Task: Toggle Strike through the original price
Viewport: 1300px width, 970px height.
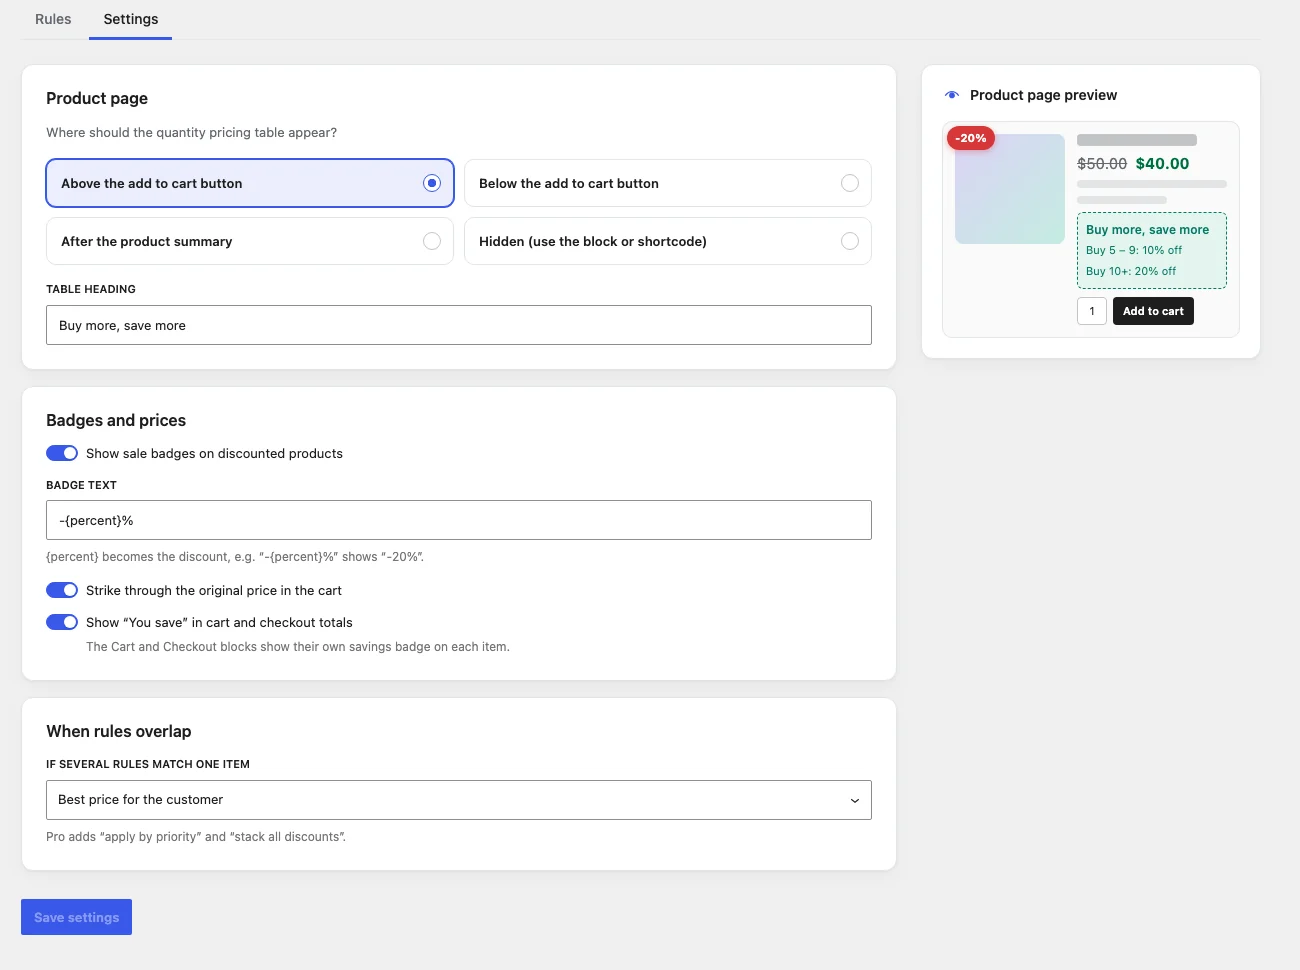Action: 62,590
